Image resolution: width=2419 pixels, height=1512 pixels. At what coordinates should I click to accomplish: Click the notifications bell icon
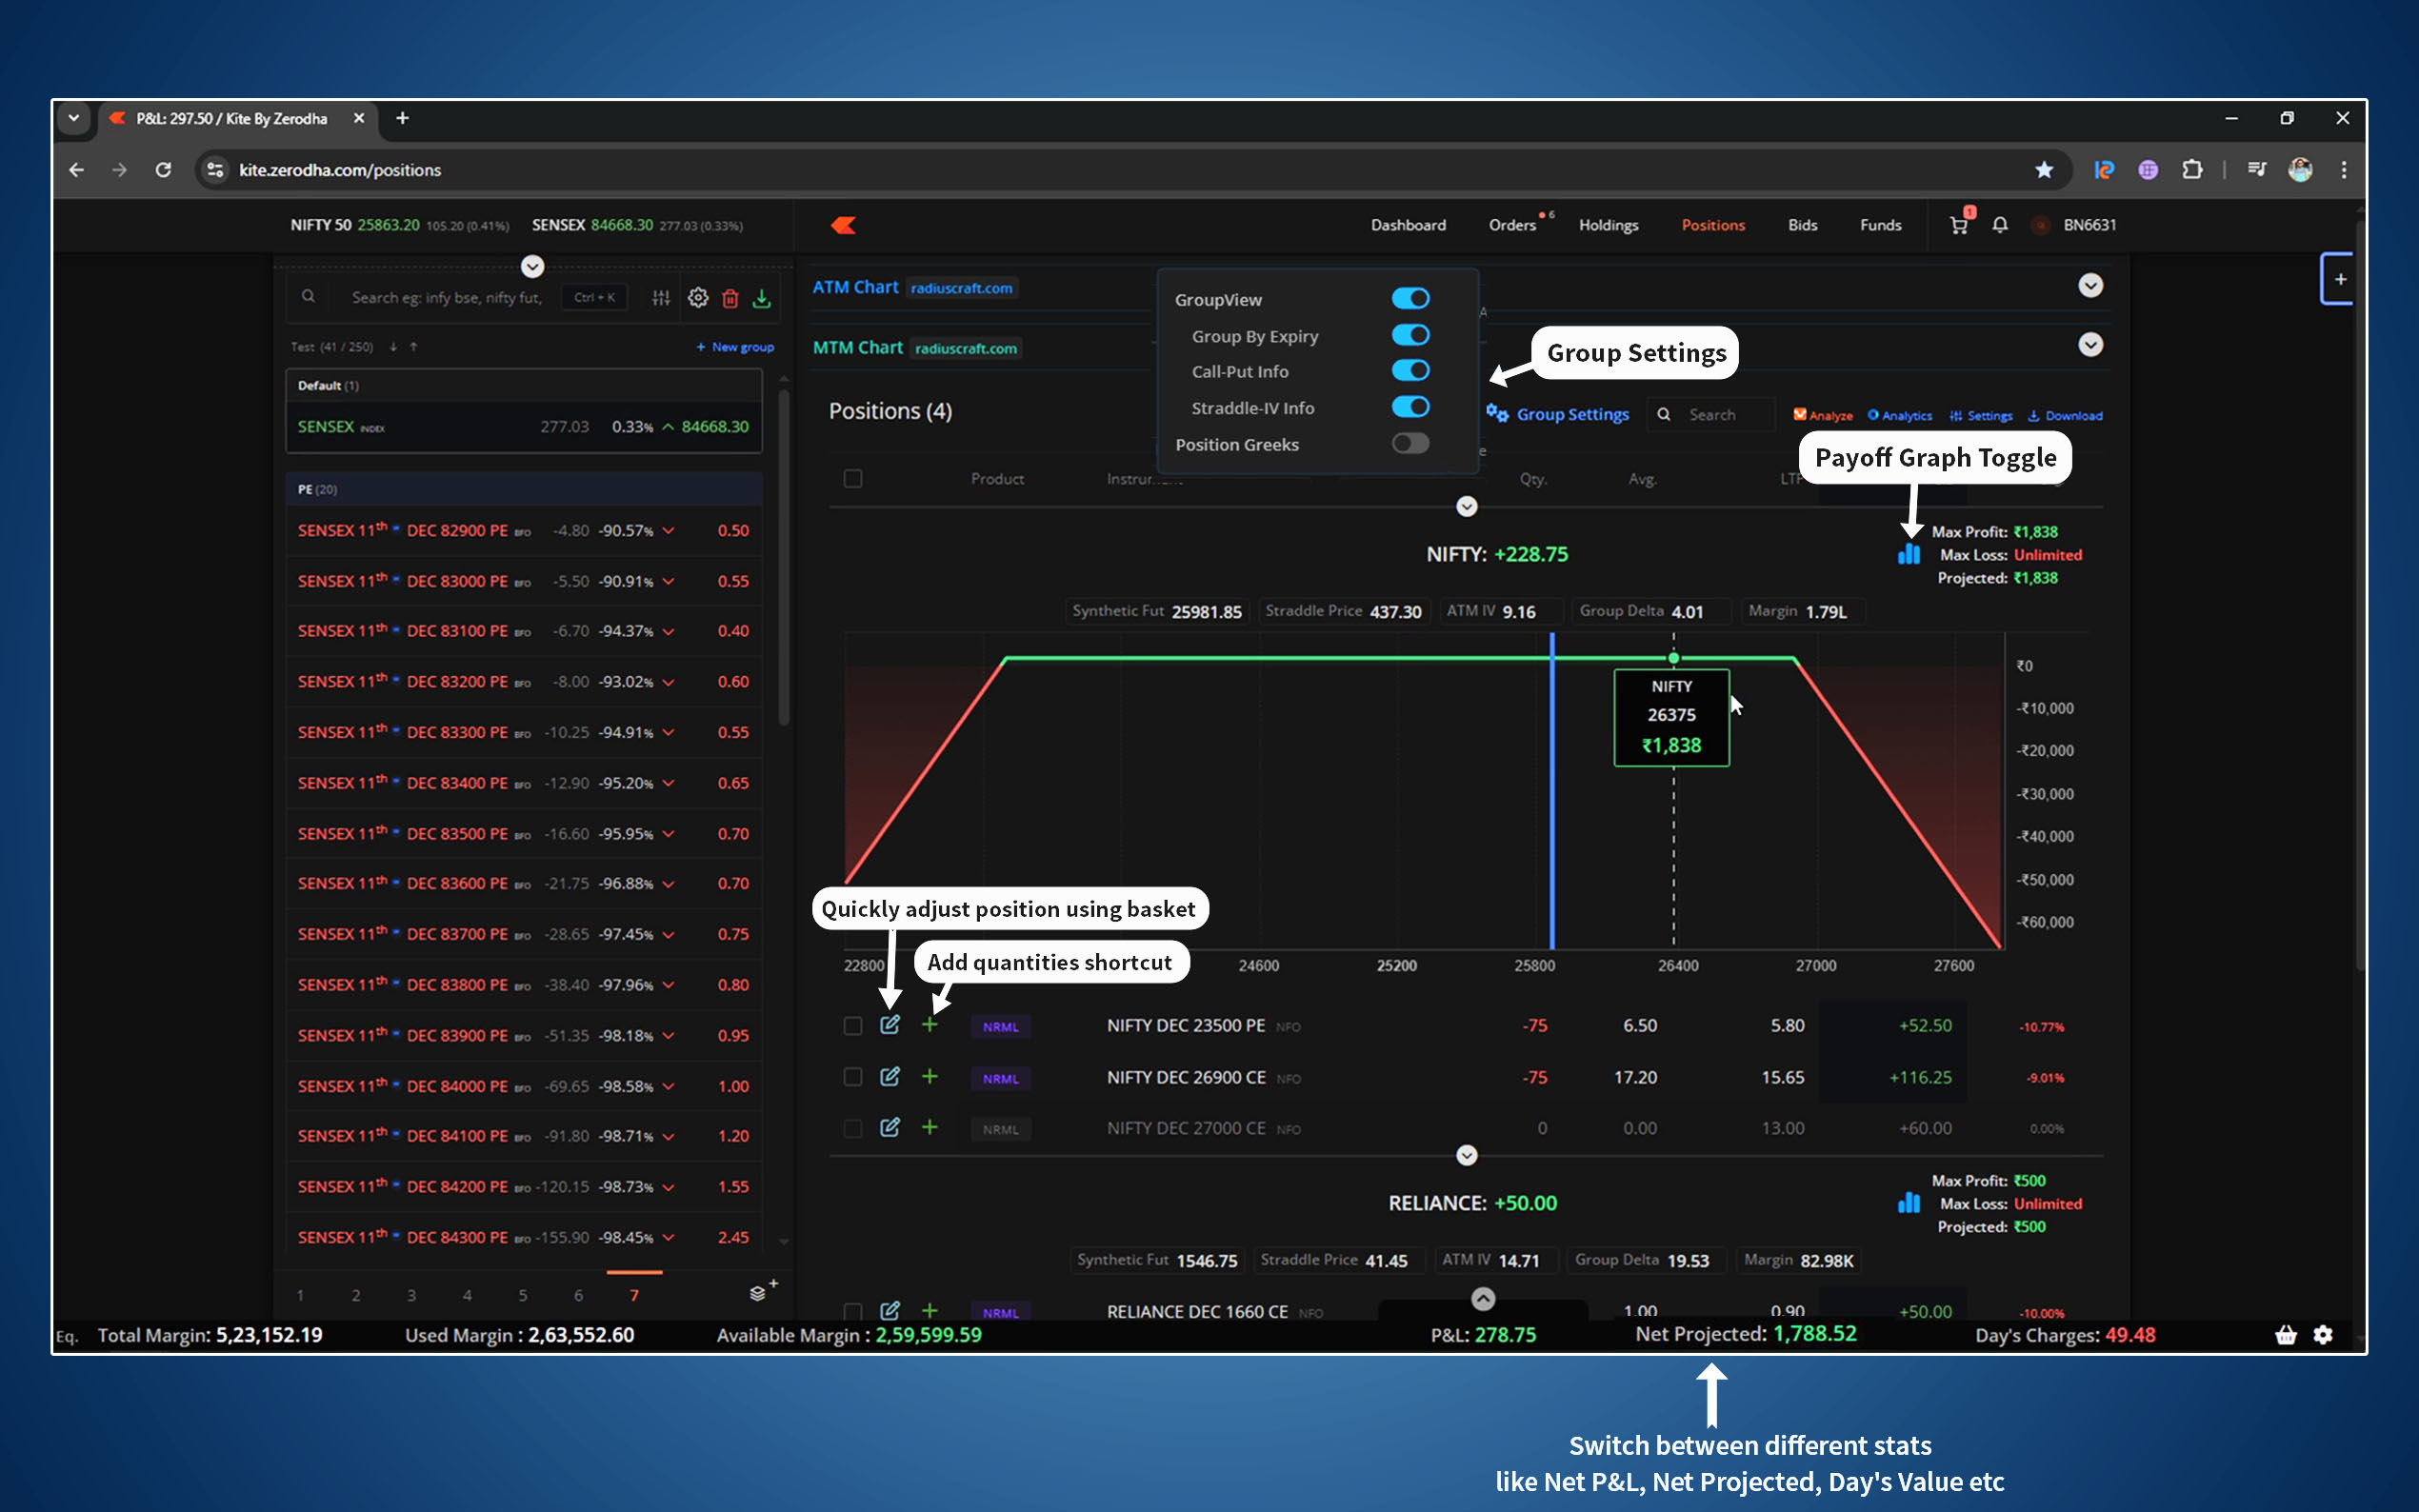click(x=1999, y=225)
